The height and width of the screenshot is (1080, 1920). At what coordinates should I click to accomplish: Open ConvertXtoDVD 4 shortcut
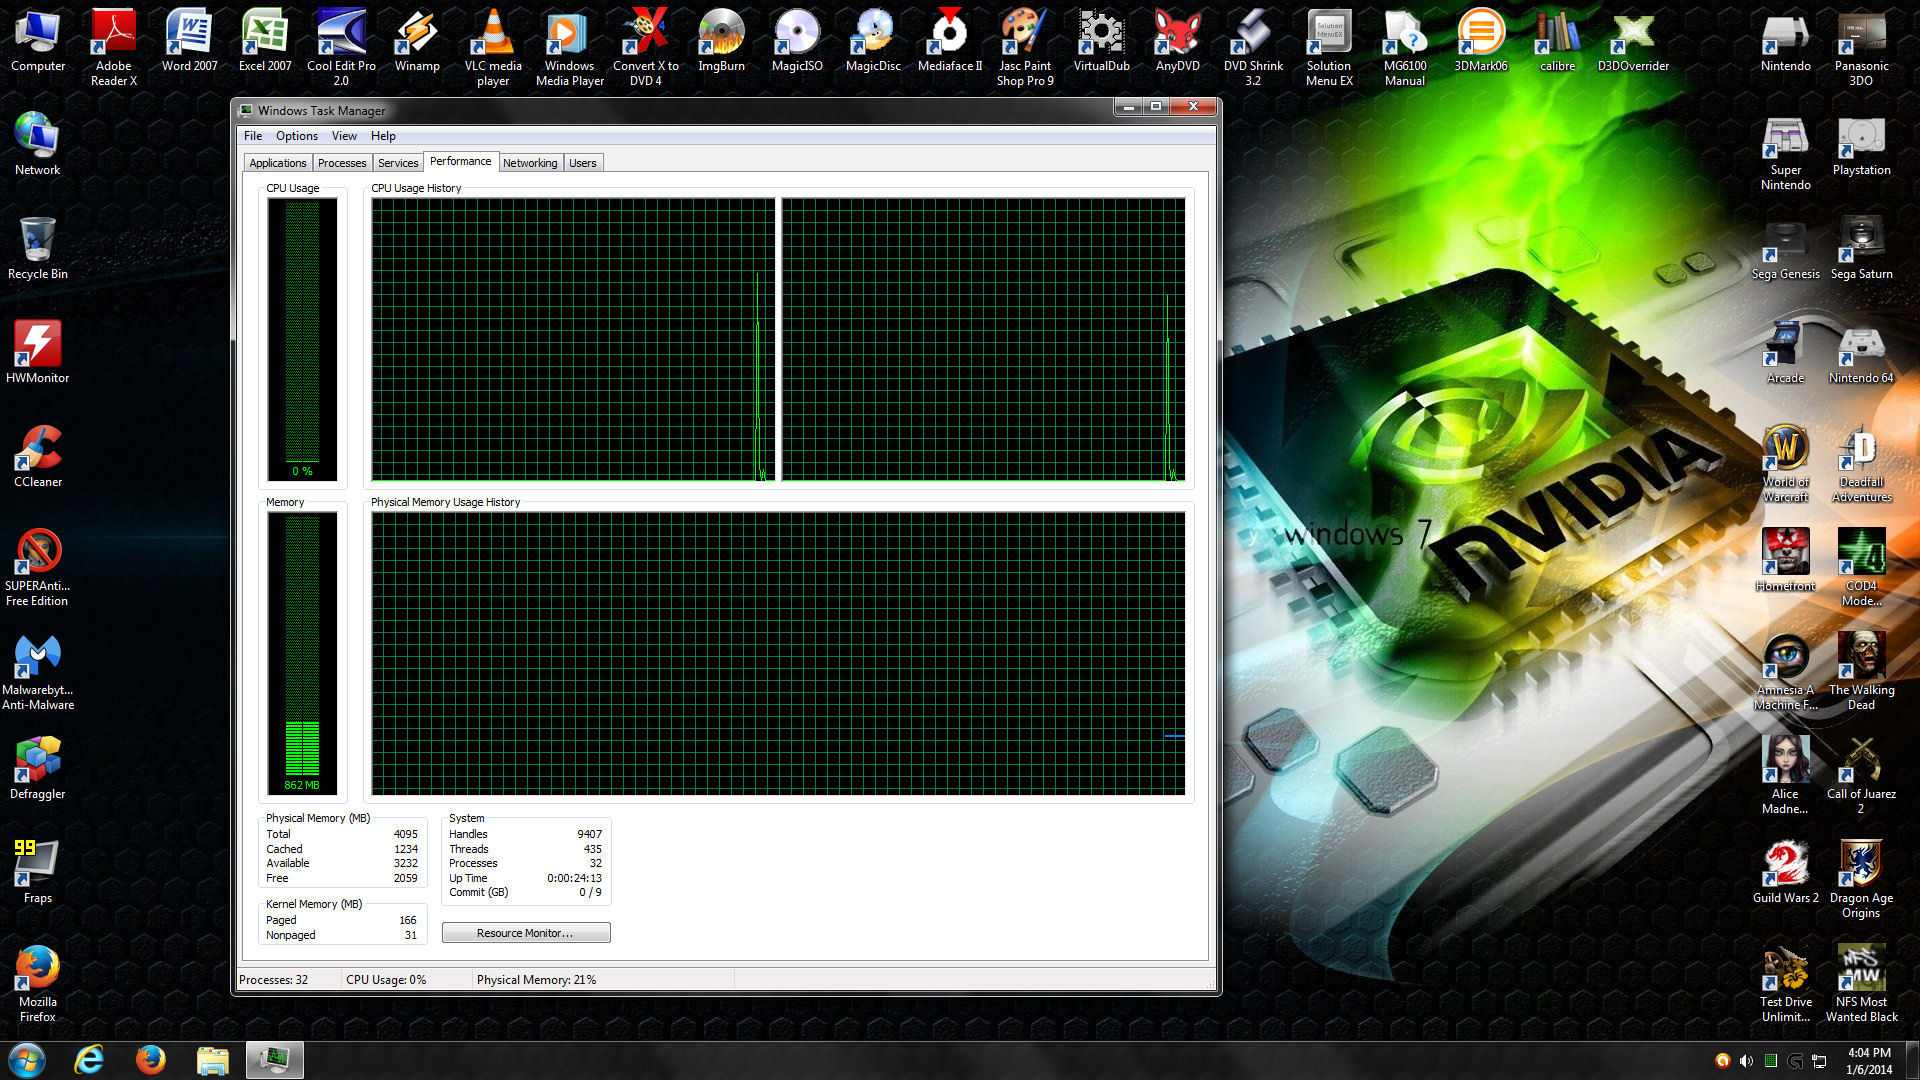646,48
